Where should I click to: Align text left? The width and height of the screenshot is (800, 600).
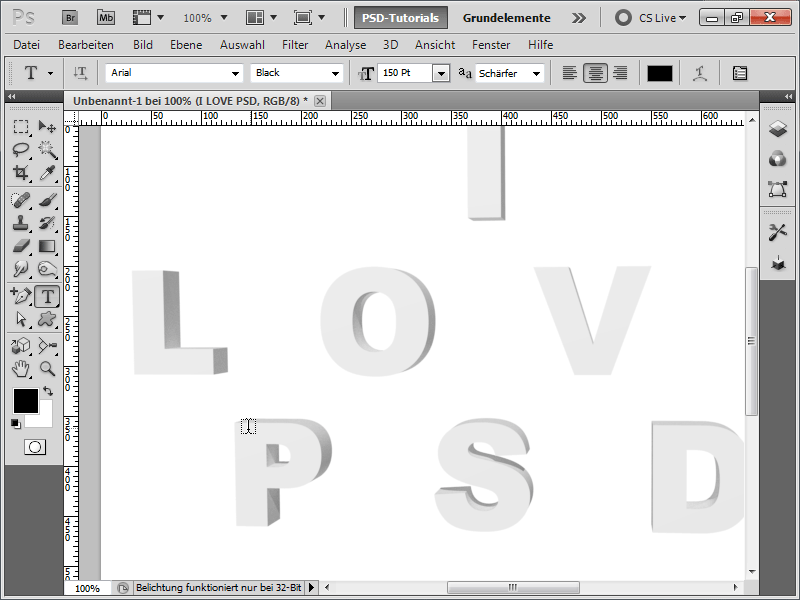coord(569,73)
